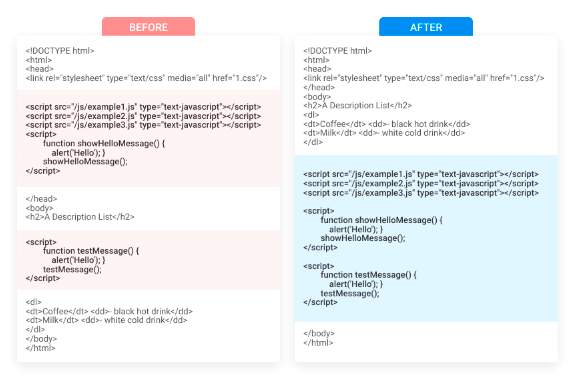This screenshot has height=385, width=571.
Task: Click the 'showHelloMessage();' call line in BEFORE panel
Action: (85, 162)
